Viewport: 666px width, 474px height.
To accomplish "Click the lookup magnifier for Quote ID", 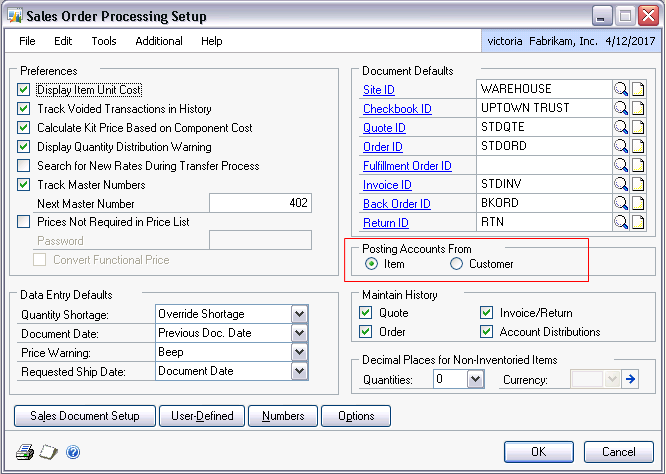I will pyautogui.click(x=621, y=128).
